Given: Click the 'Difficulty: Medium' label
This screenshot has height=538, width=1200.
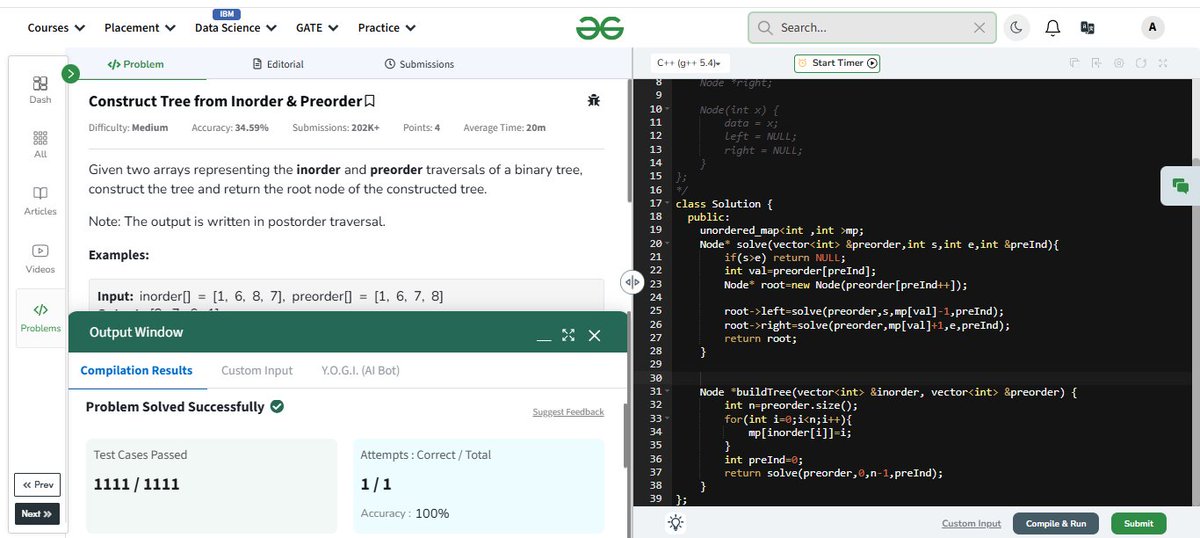Looking at the screenshot, I should [128, 128].
